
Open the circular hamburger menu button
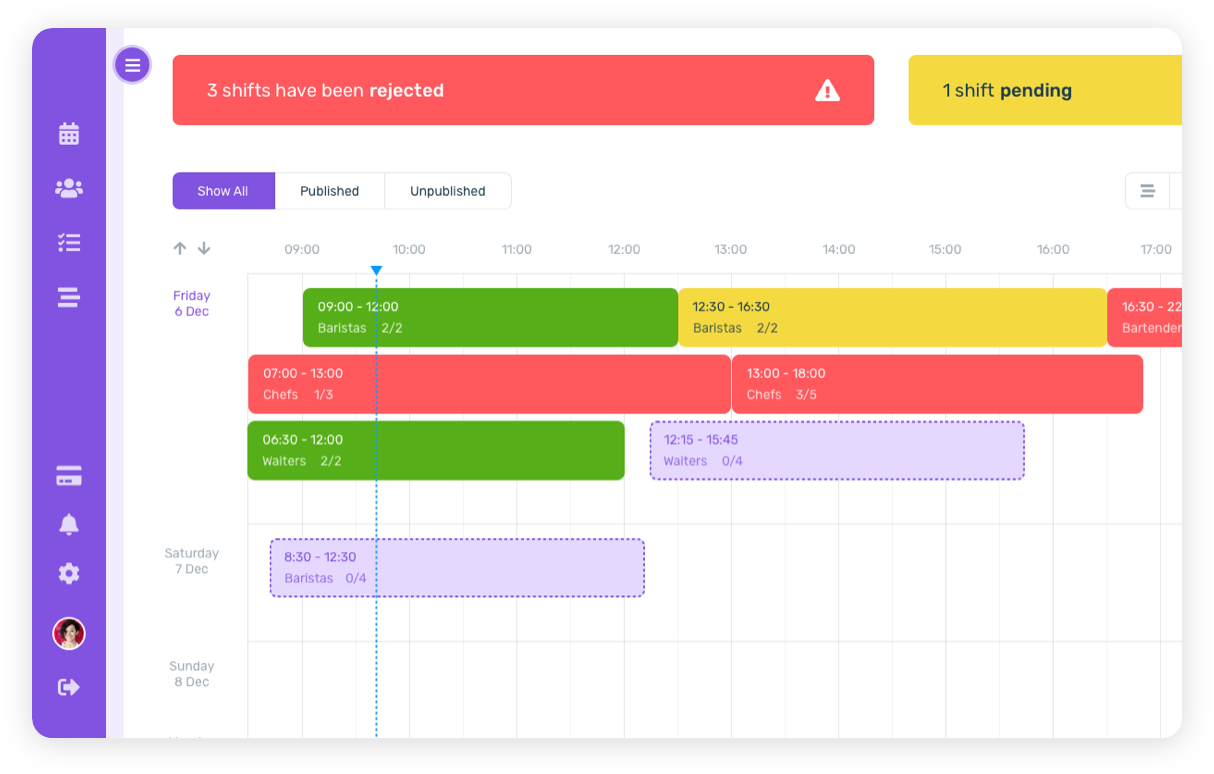coord(132,64)
